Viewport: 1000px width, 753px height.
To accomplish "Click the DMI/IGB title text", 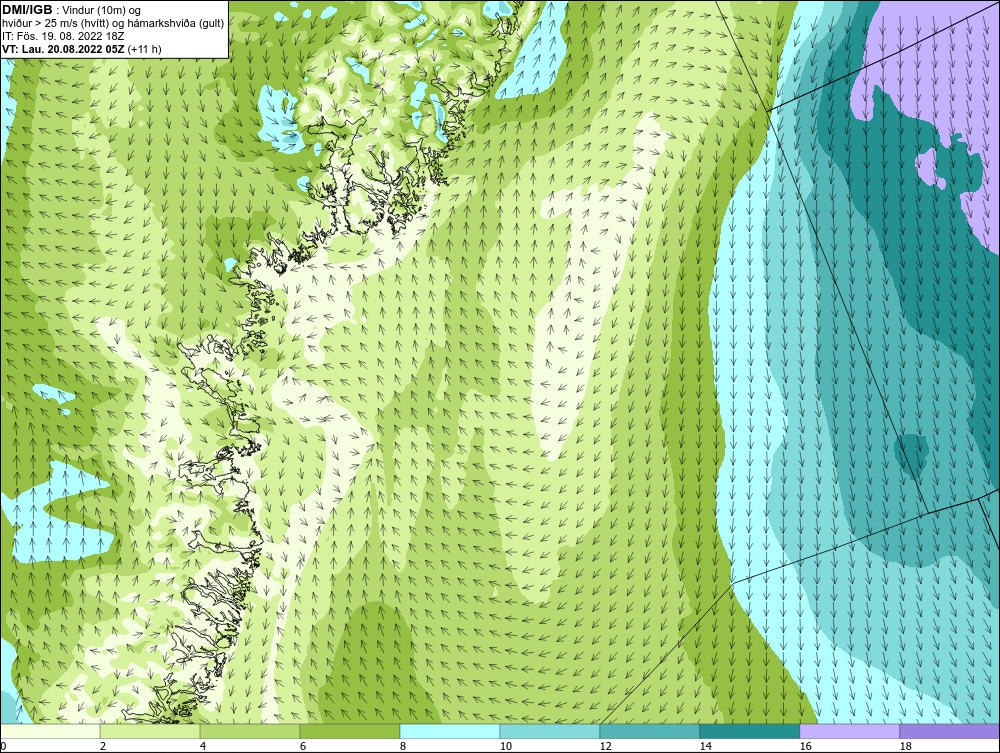I will tap(27, 10).
